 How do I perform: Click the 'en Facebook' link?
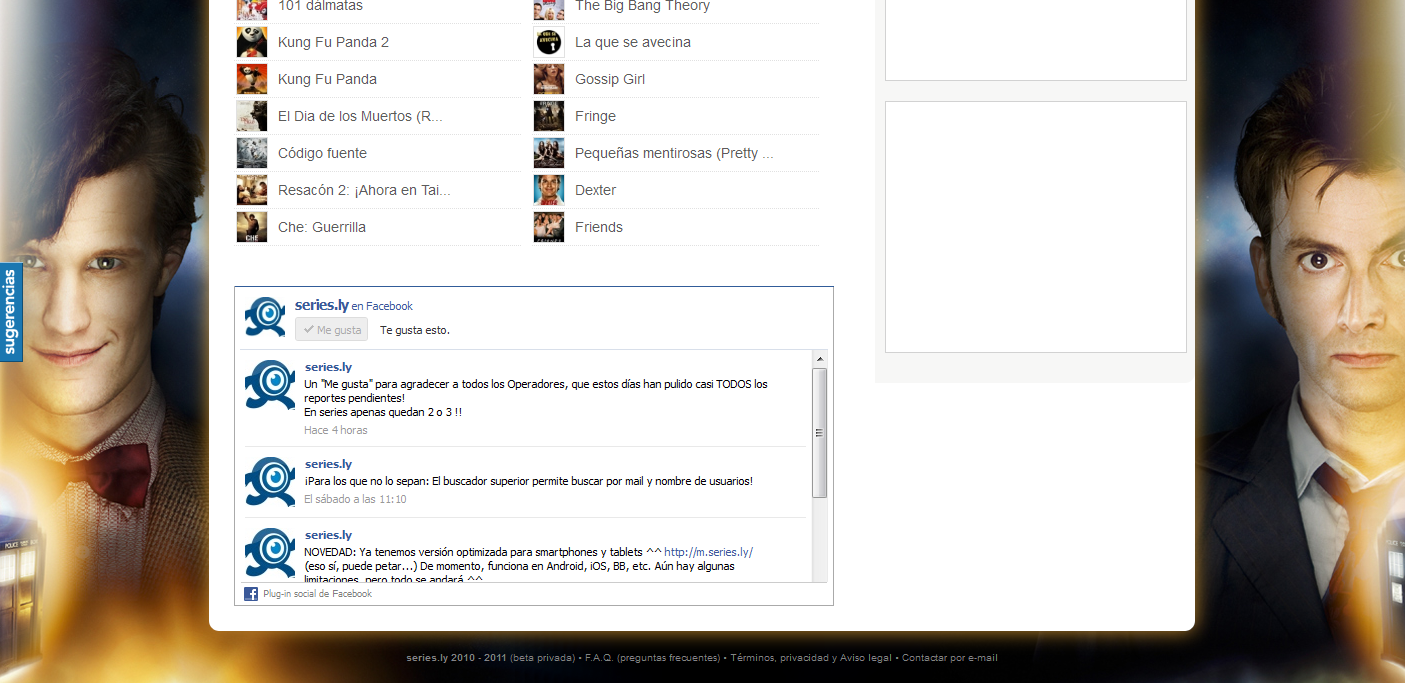[x=382, y=306]
